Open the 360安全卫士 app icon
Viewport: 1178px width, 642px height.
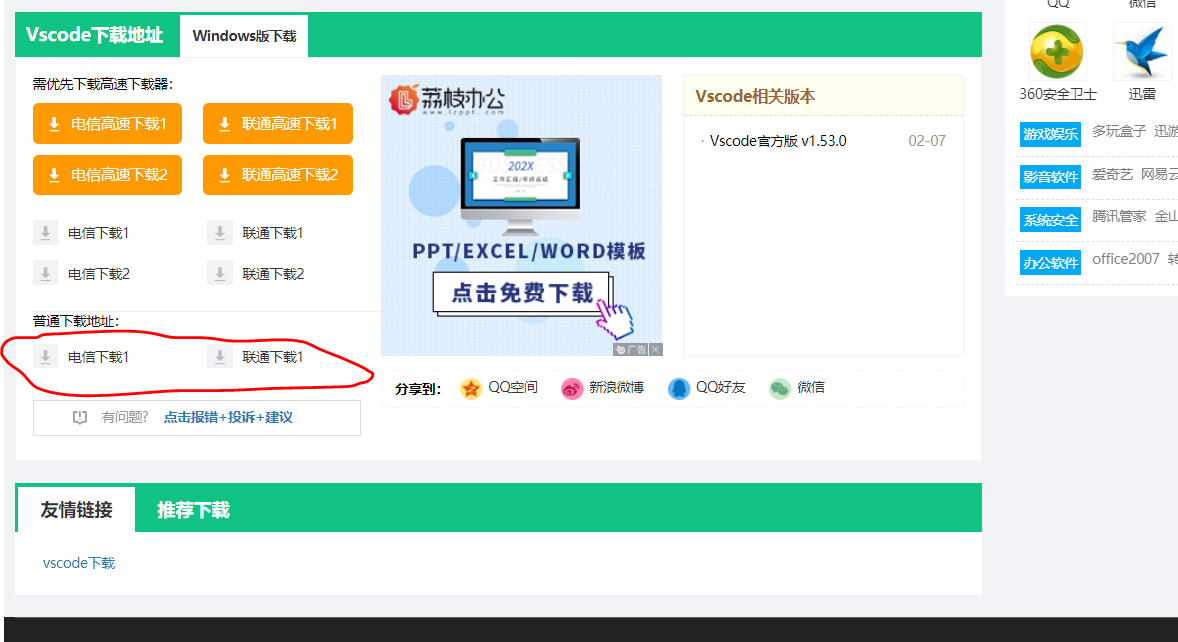(1057, 52)
